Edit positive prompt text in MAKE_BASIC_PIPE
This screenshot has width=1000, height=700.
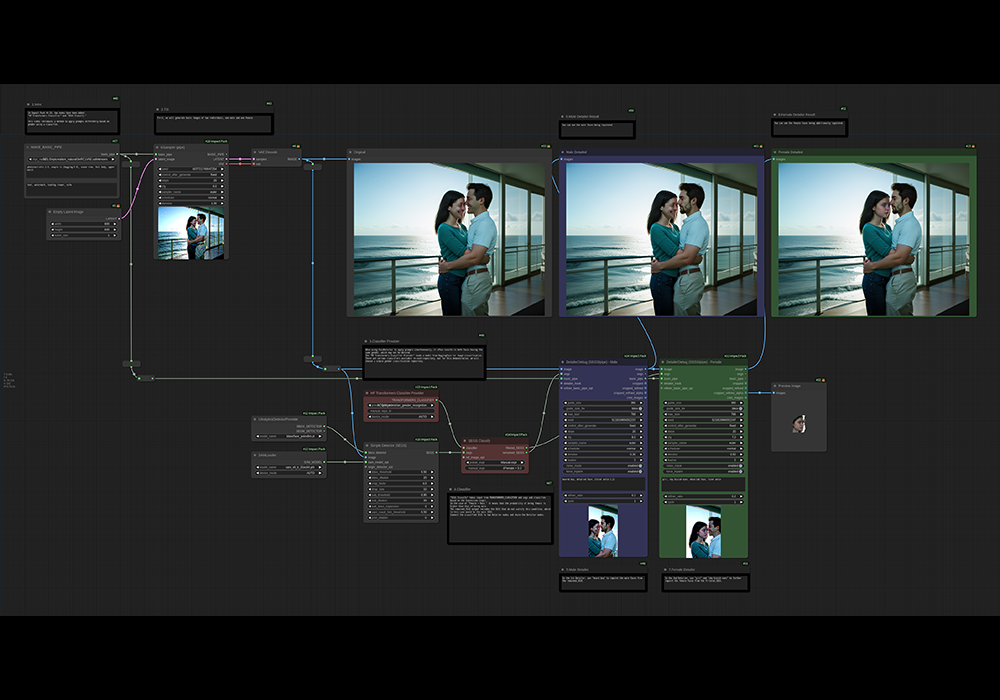pos(71,171)
